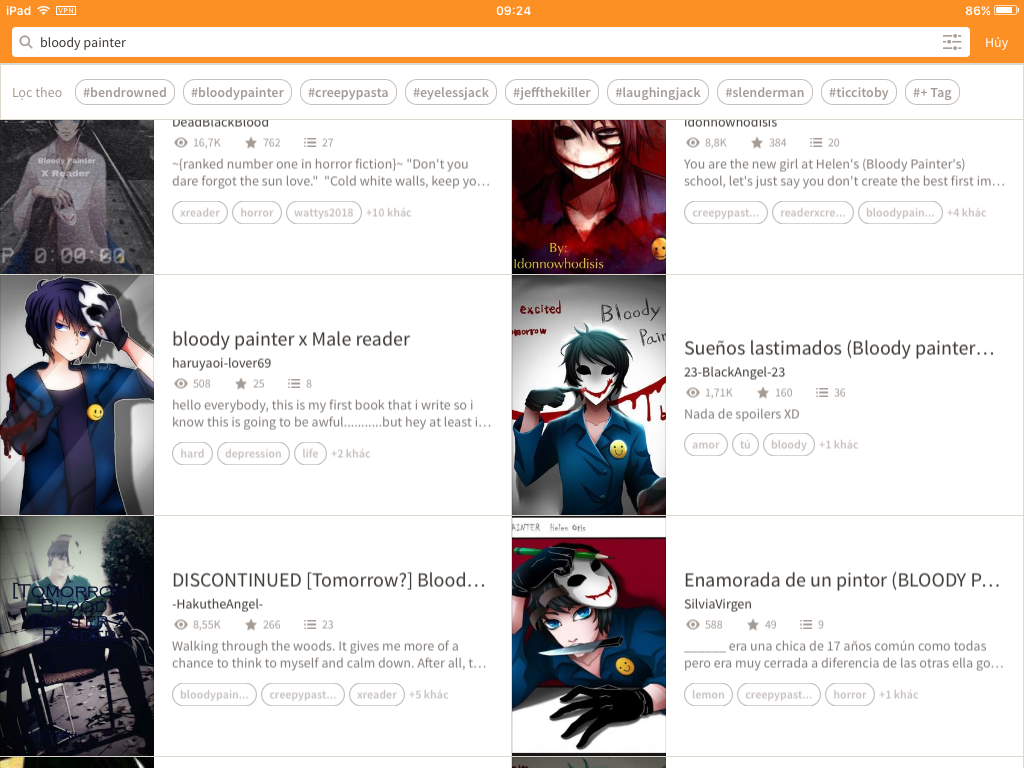Viewport: 1024px width, 768px height.
Task: Select the 'creepypast...' tag under the DISCONTINUED story
Action: [x=303, y=694]
